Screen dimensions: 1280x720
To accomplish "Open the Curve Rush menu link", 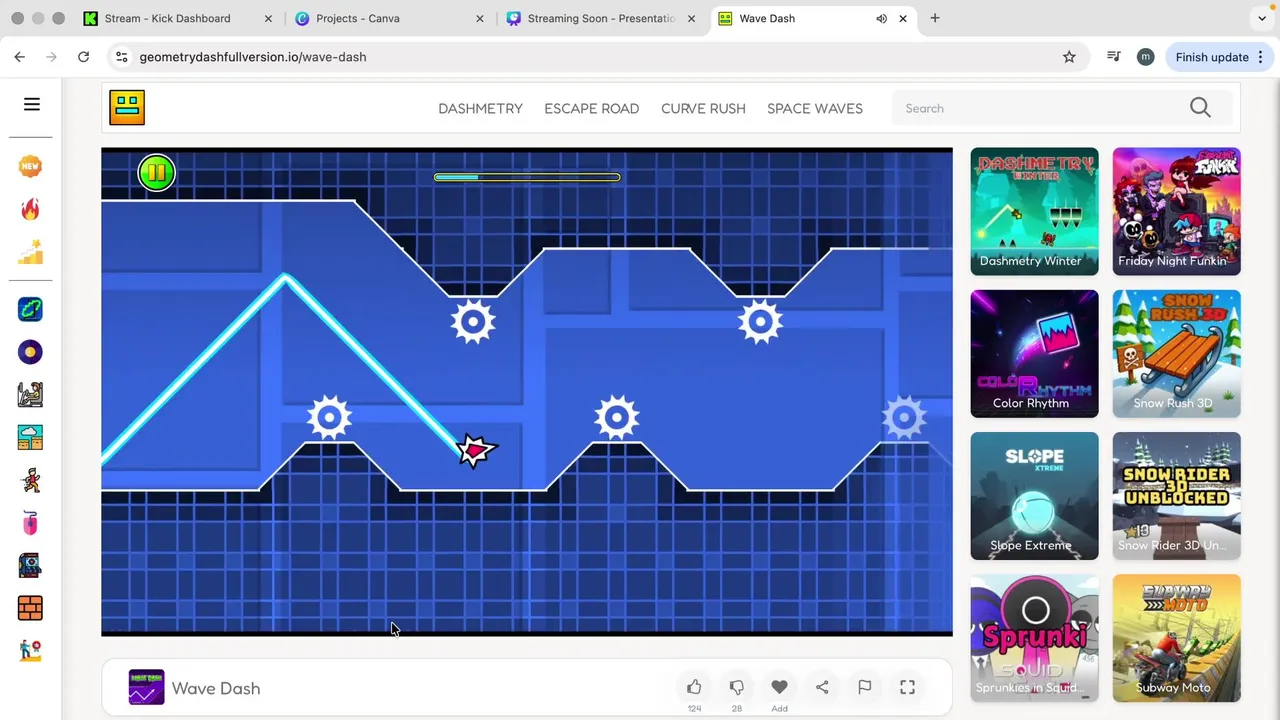I will point(703,108).
